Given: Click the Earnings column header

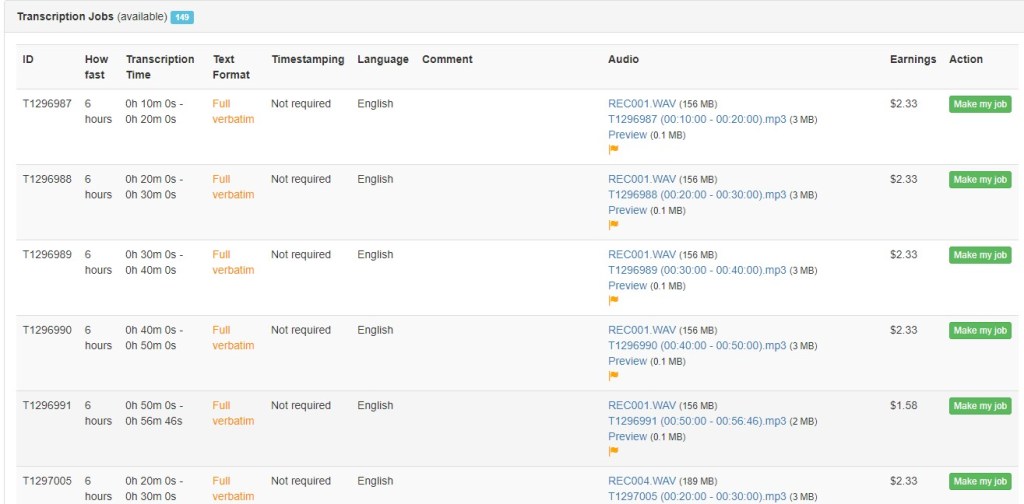Looking at the screenshot, I should click(913, 59).
